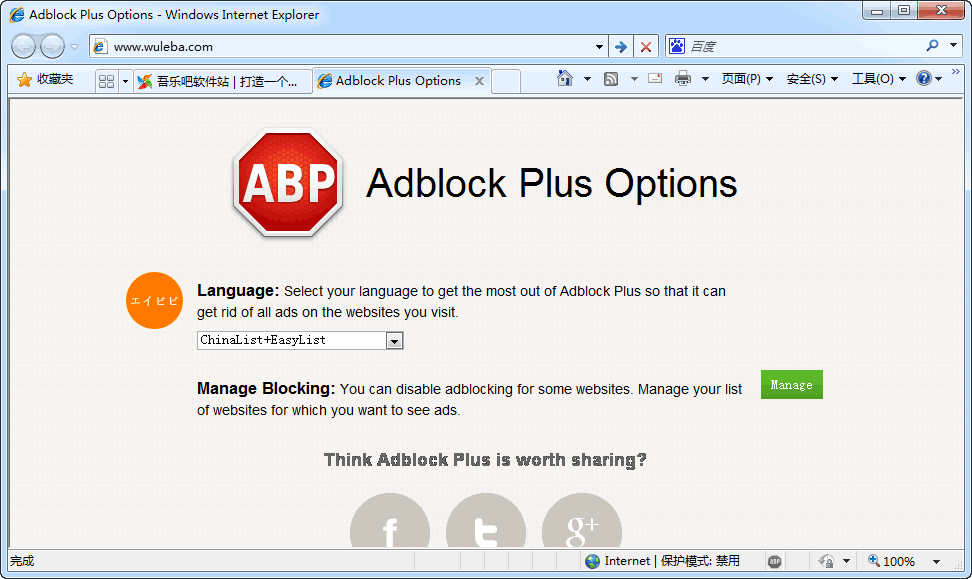Open recent pages dropdown beside Forward button

coord(74,46)
